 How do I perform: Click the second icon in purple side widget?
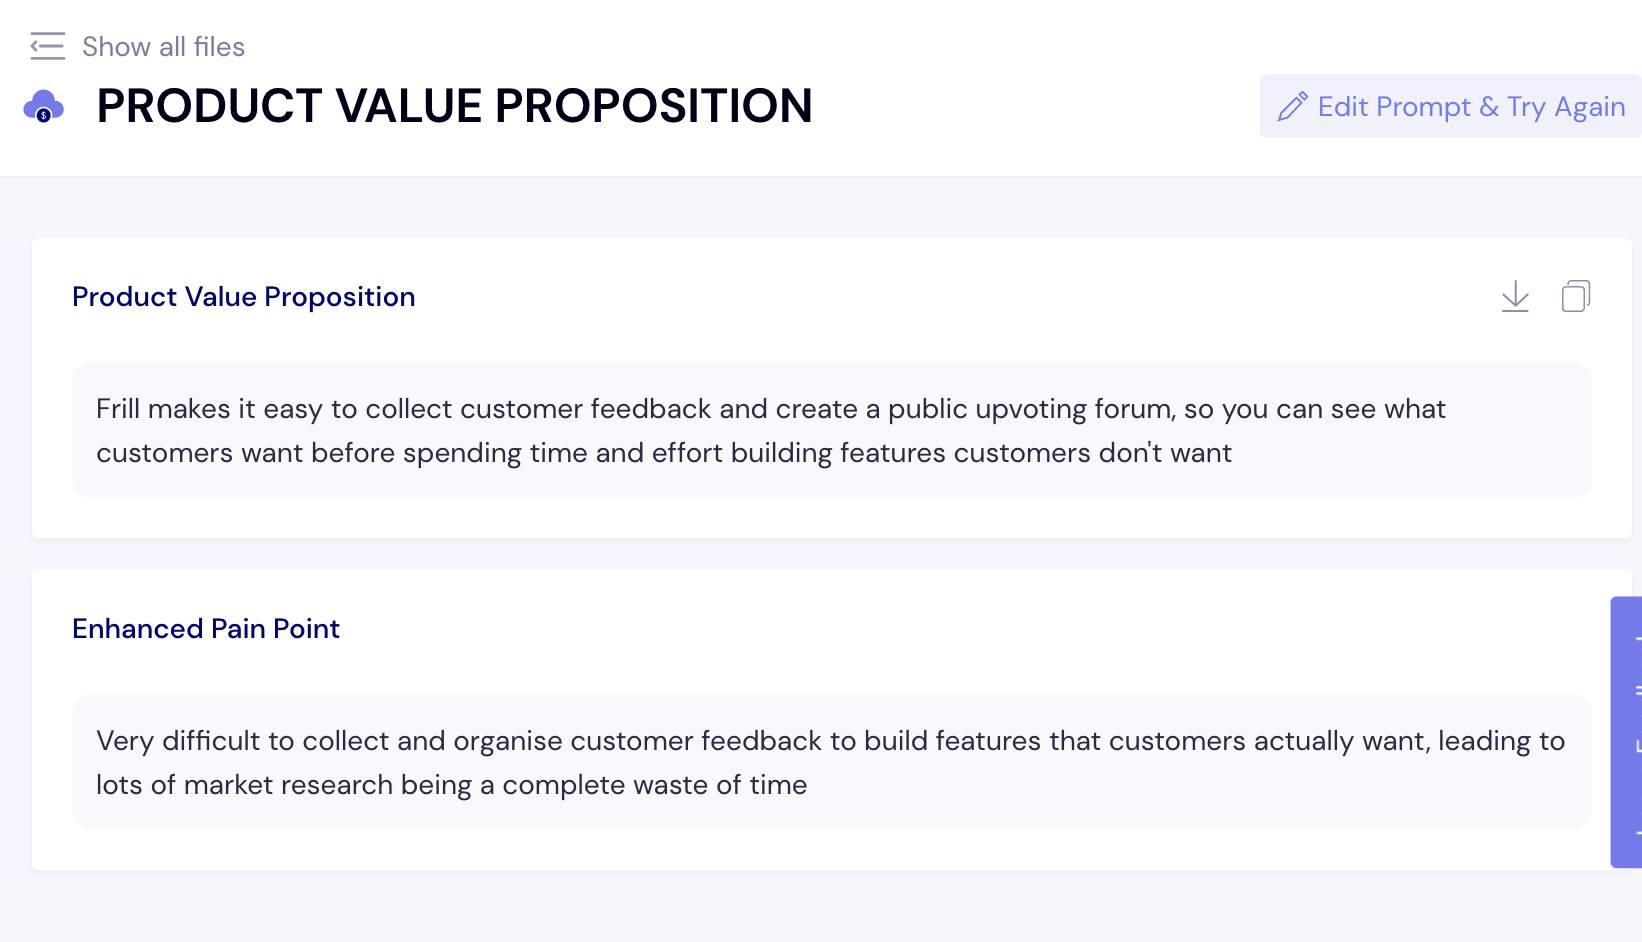[1637, 691]
